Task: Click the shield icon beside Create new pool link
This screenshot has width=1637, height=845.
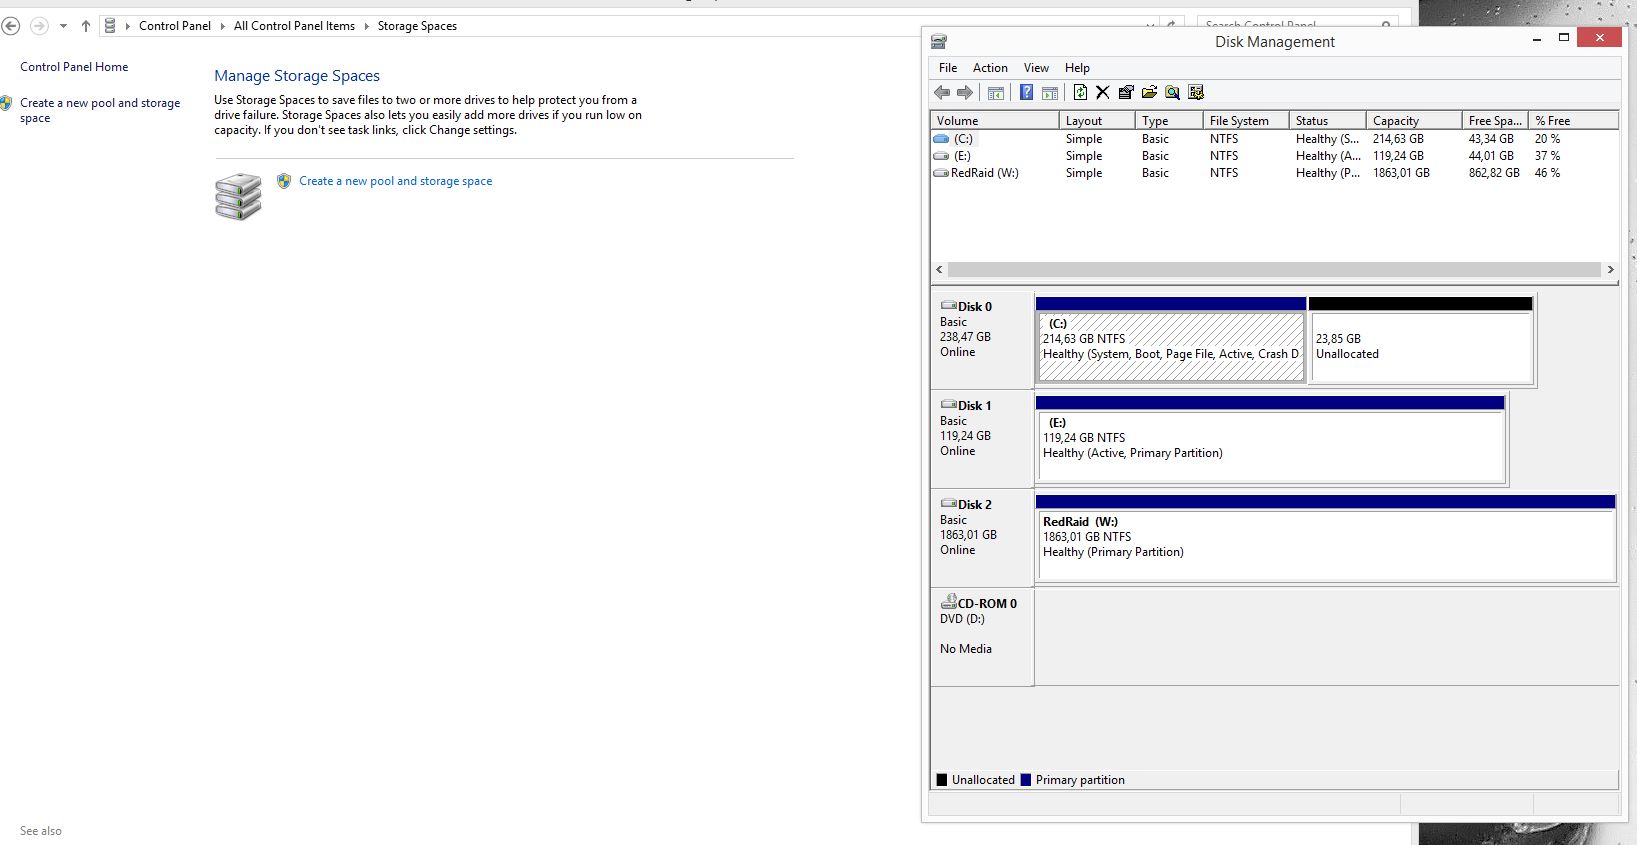Action: pyautogui.click(x=284, y=181)
